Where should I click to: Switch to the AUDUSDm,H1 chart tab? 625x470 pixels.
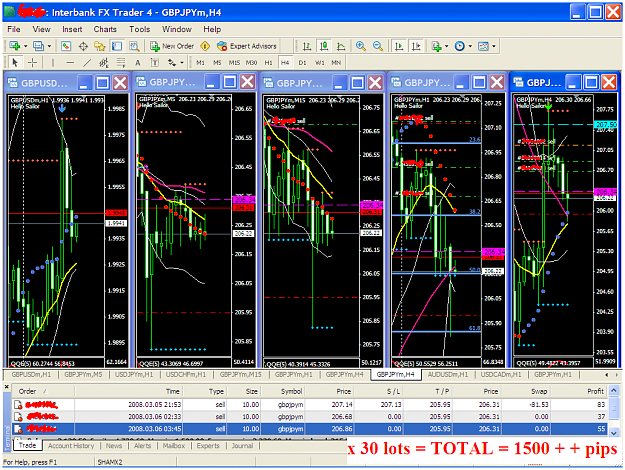[x=448, y=374]
